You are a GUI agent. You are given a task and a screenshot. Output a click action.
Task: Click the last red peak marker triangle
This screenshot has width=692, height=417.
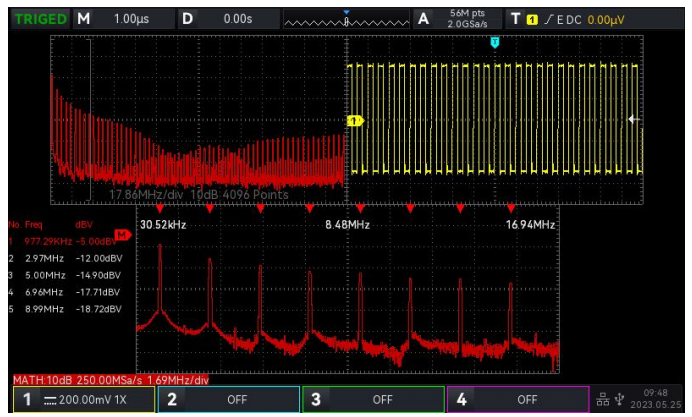(511, 208)
